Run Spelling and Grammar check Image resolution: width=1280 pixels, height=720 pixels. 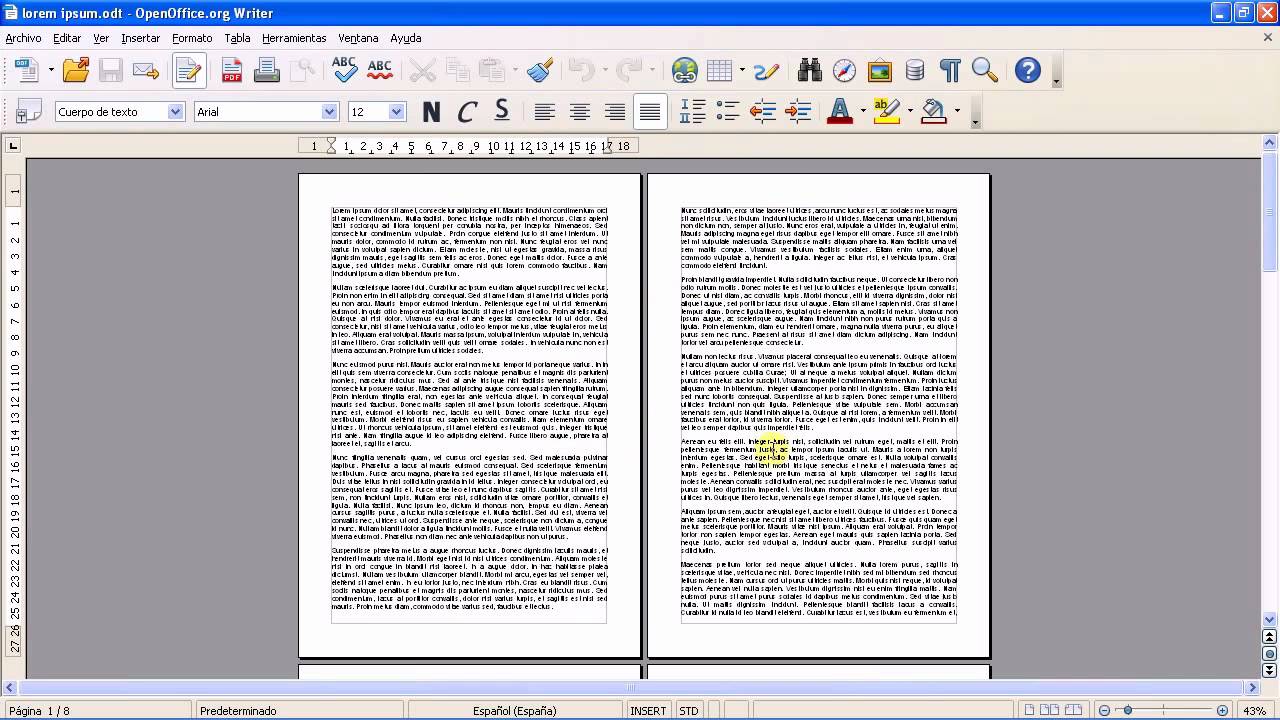[x=344, y=70]
